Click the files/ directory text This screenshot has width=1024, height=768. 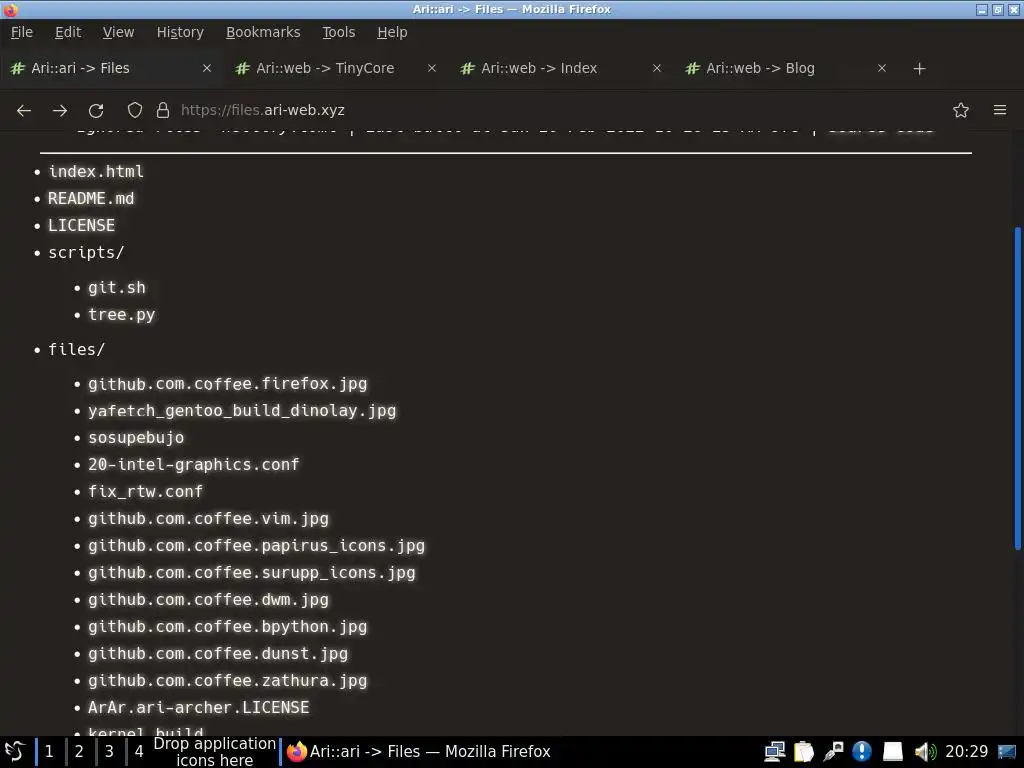point(76,349)
